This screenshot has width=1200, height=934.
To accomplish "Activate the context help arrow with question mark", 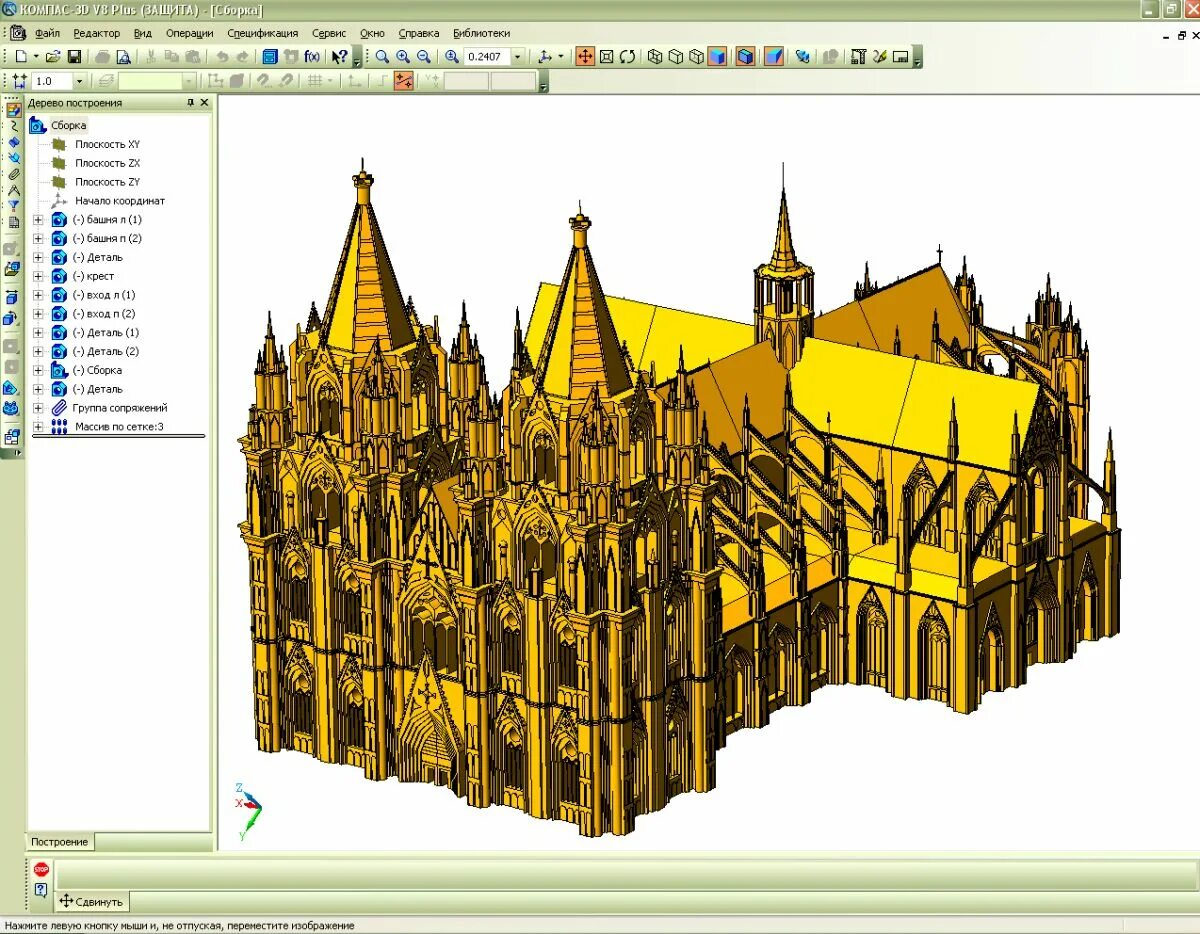I will coord(339,57).
